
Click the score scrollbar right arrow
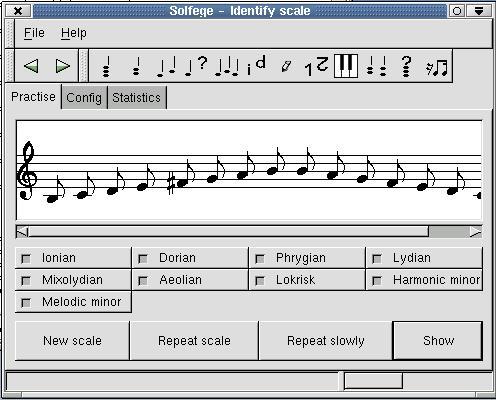coord(476,231)
